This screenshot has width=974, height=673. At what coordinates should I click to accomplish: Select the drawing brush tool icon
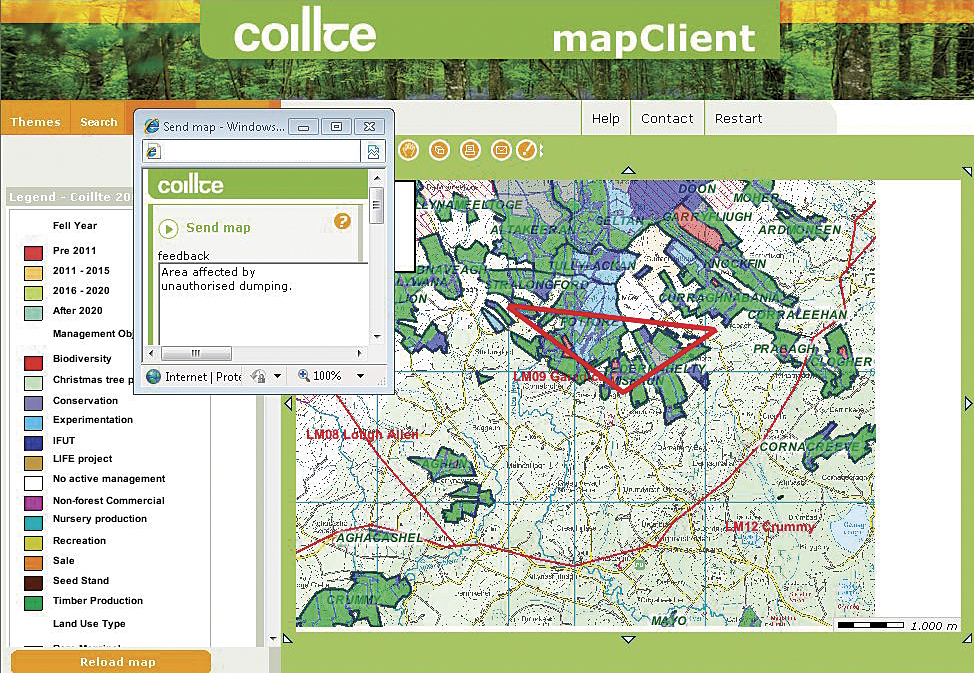[x=526, y=150]
